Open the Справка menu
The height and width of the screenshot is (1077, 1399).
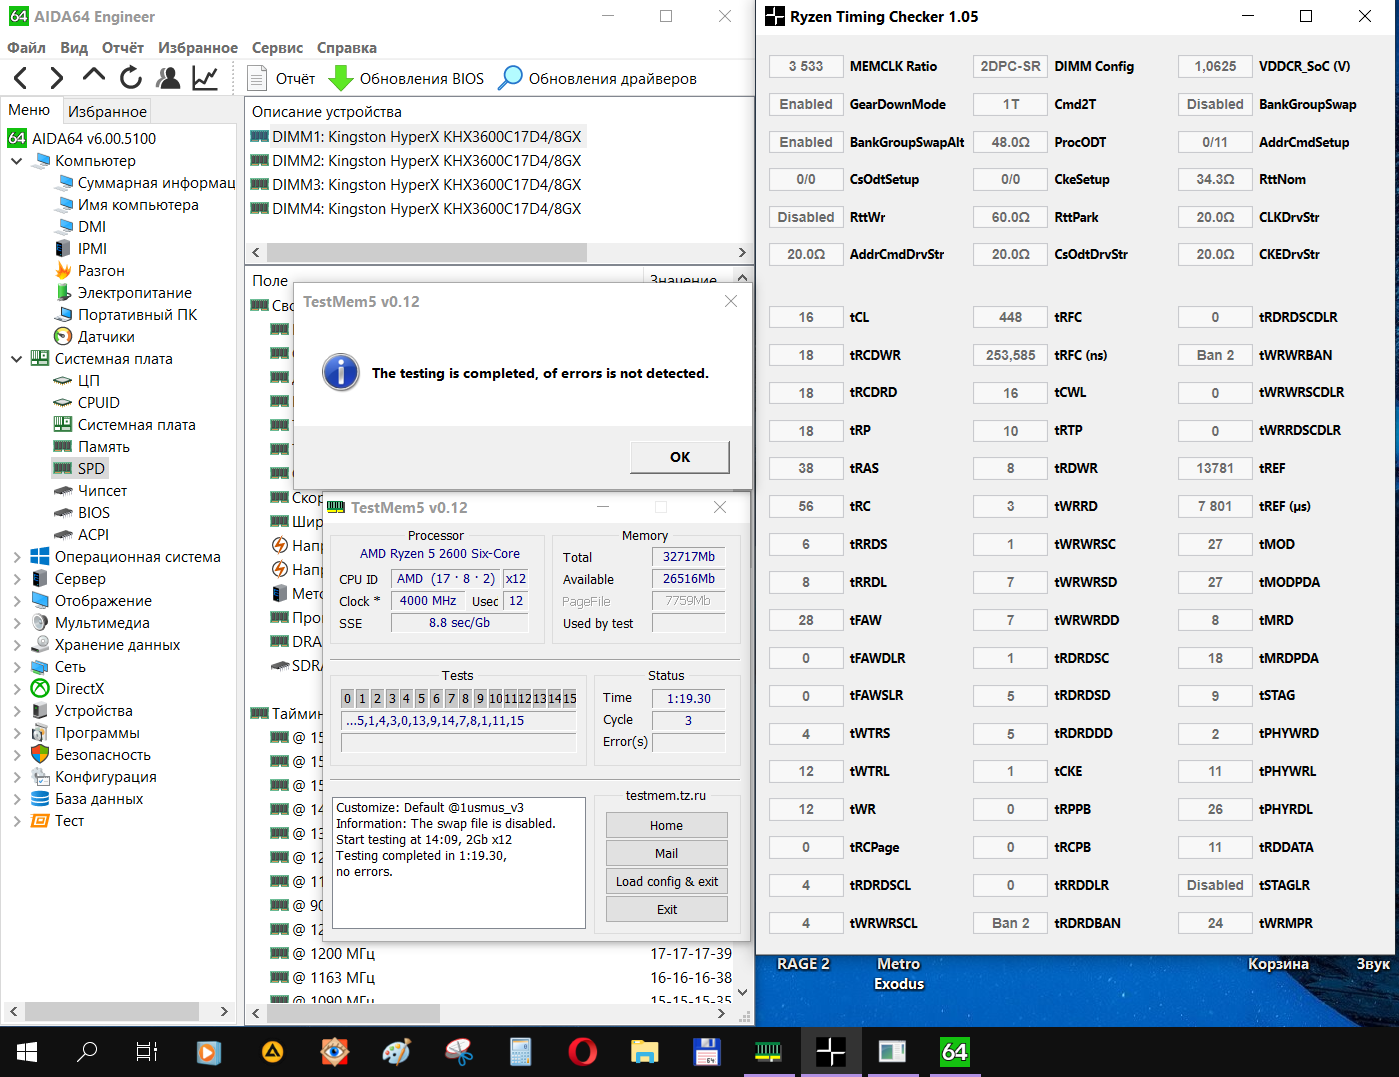(347, 48)
